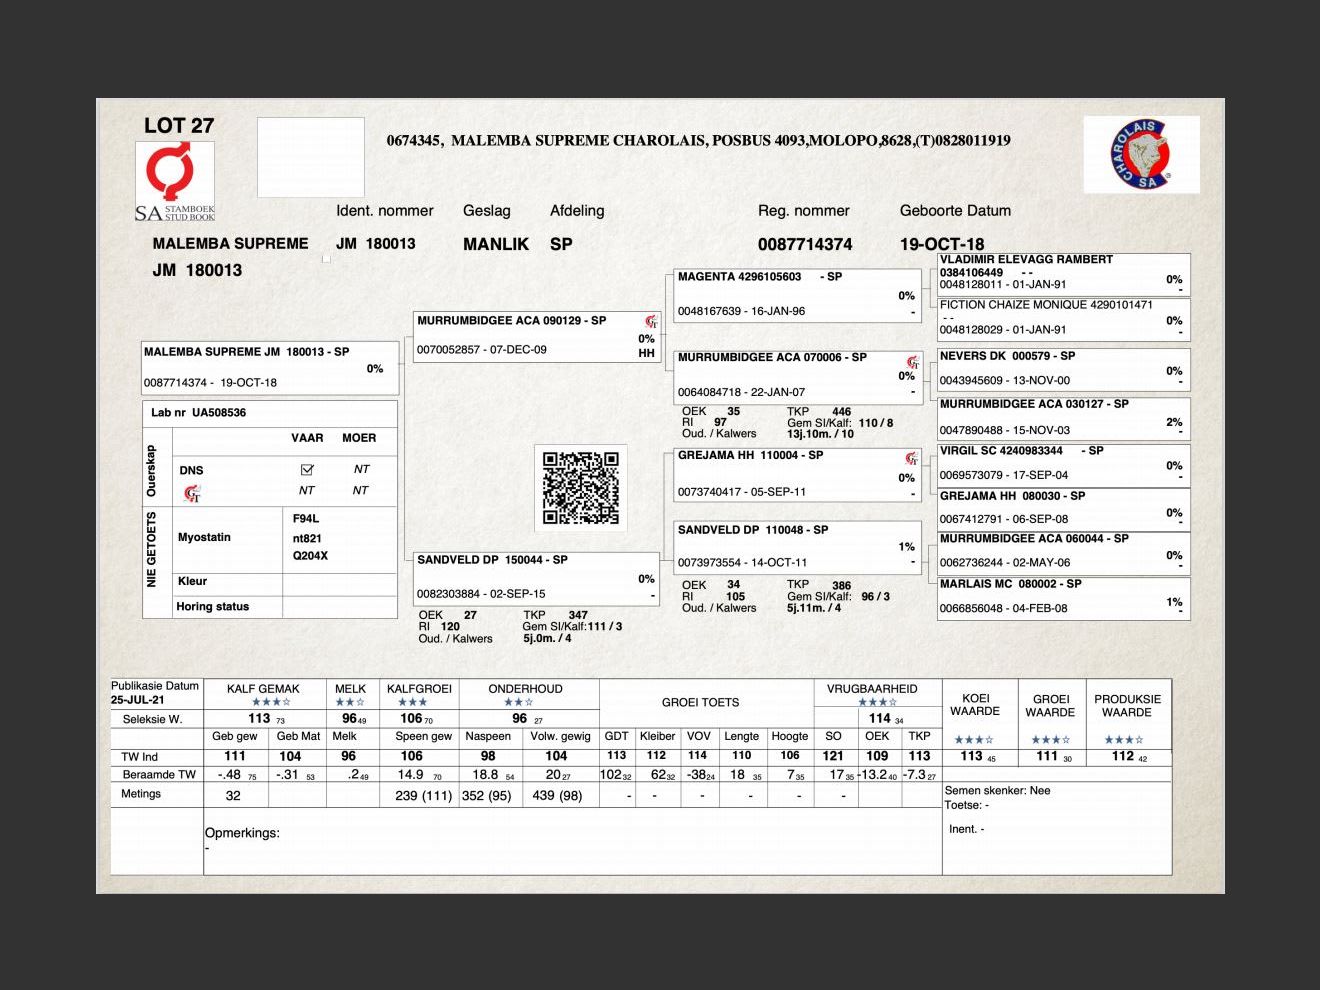Click the "Geslag" label
Screen dimensions: 1320x990
point(487,211)
